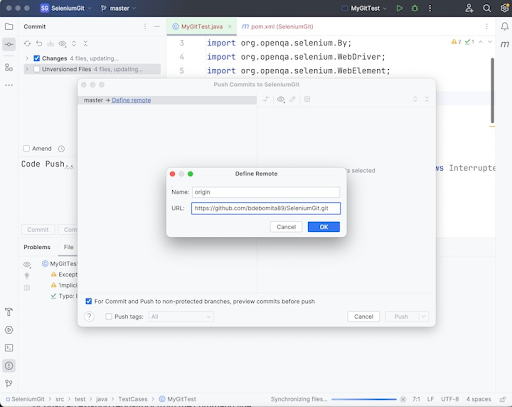Close the MyGitTest.java tab
This screenshot has width=512, height=407.
(230, 27)
